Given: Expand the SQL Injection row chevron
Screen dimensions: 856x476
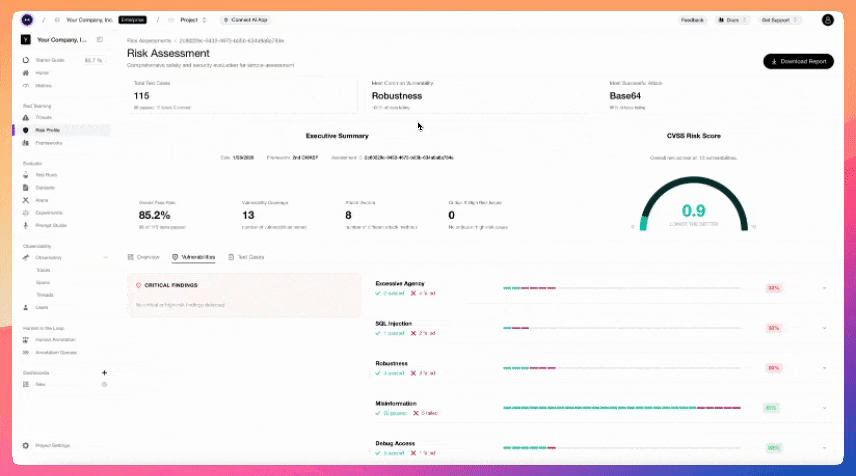Looking at the screenshot, I should [x=824, y=328].
